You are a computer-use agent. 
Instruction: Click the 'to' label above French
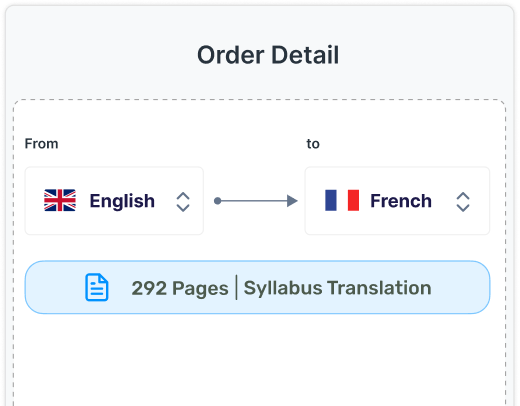(313, 144)
